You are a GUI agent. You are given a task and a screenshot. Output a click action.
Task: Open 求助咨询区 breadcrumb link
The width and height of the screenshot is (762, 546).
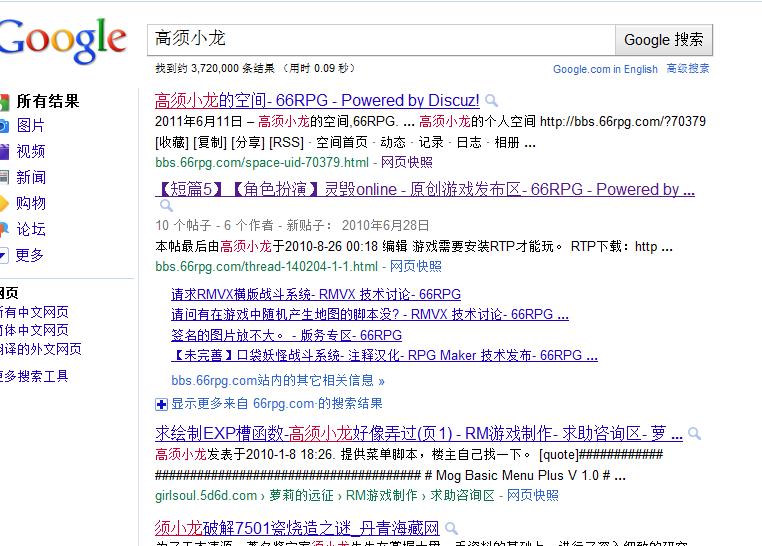click(x=462, y=495)
